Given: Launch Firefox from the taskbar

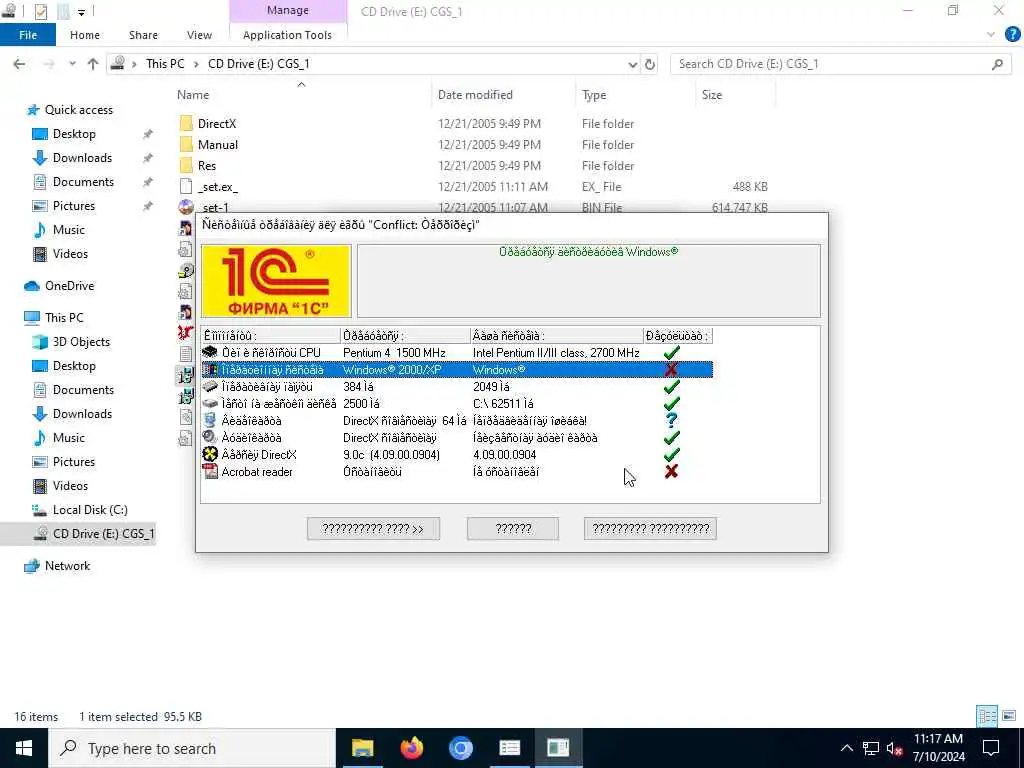Looking at the screenshot, I should point(411,748).
